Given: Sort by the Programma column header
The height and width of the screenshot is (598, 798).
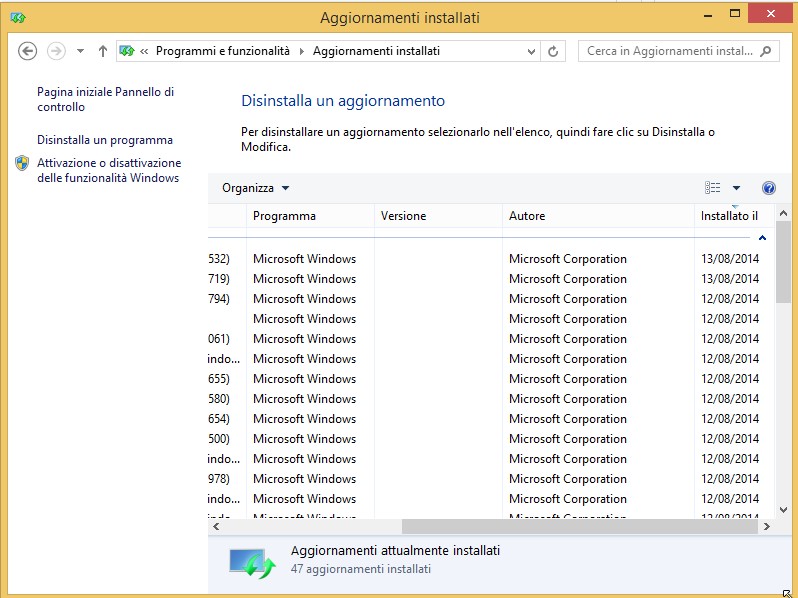Looking at the screenshot, I should point(310,216).
